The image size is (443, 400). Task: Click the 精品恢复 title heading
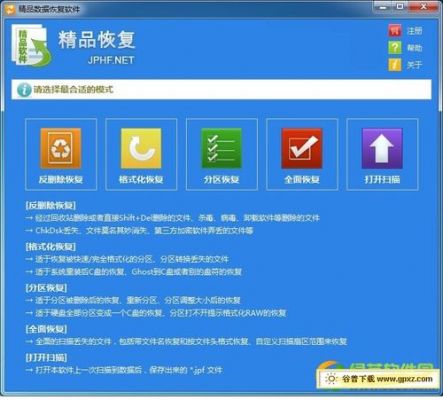click(97, 40)
